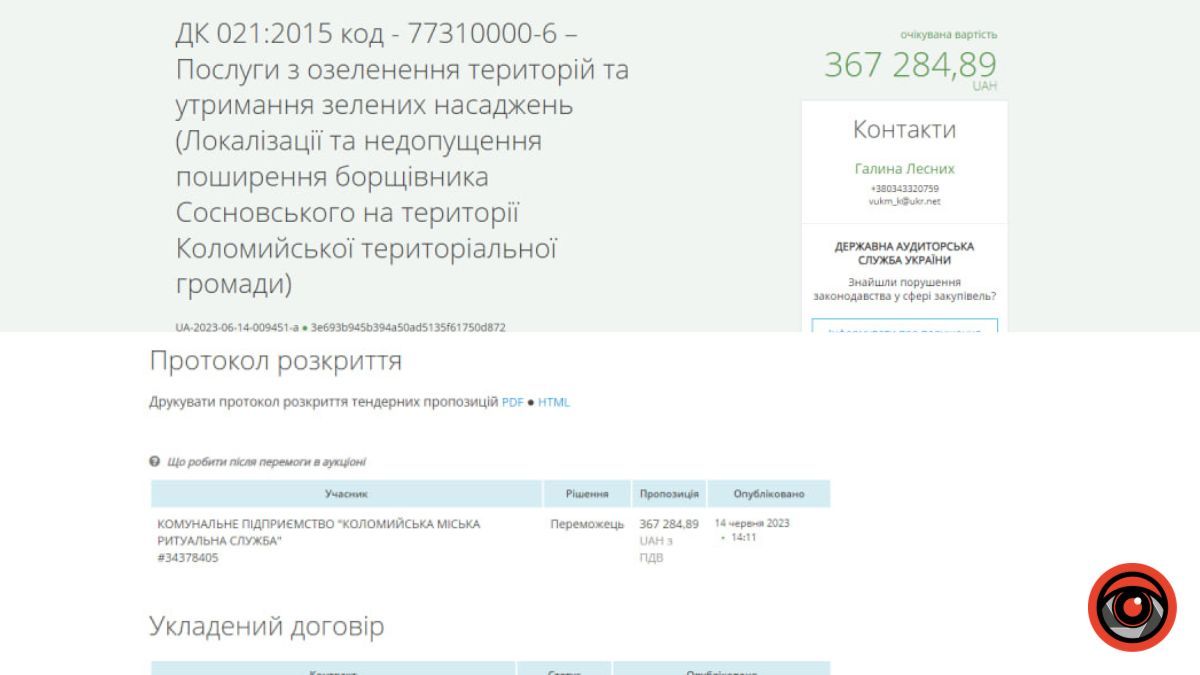The height and width of the screenshot is (675, 1200).
Task: Open the HTML protocol version
Action: 554,402
